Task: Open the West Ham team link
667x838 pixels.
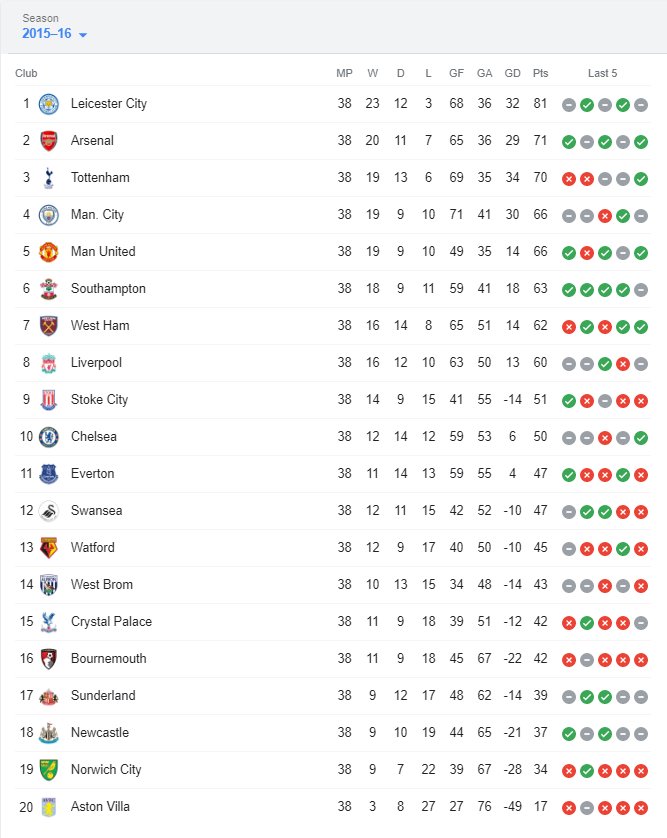Action: point(100,326)
